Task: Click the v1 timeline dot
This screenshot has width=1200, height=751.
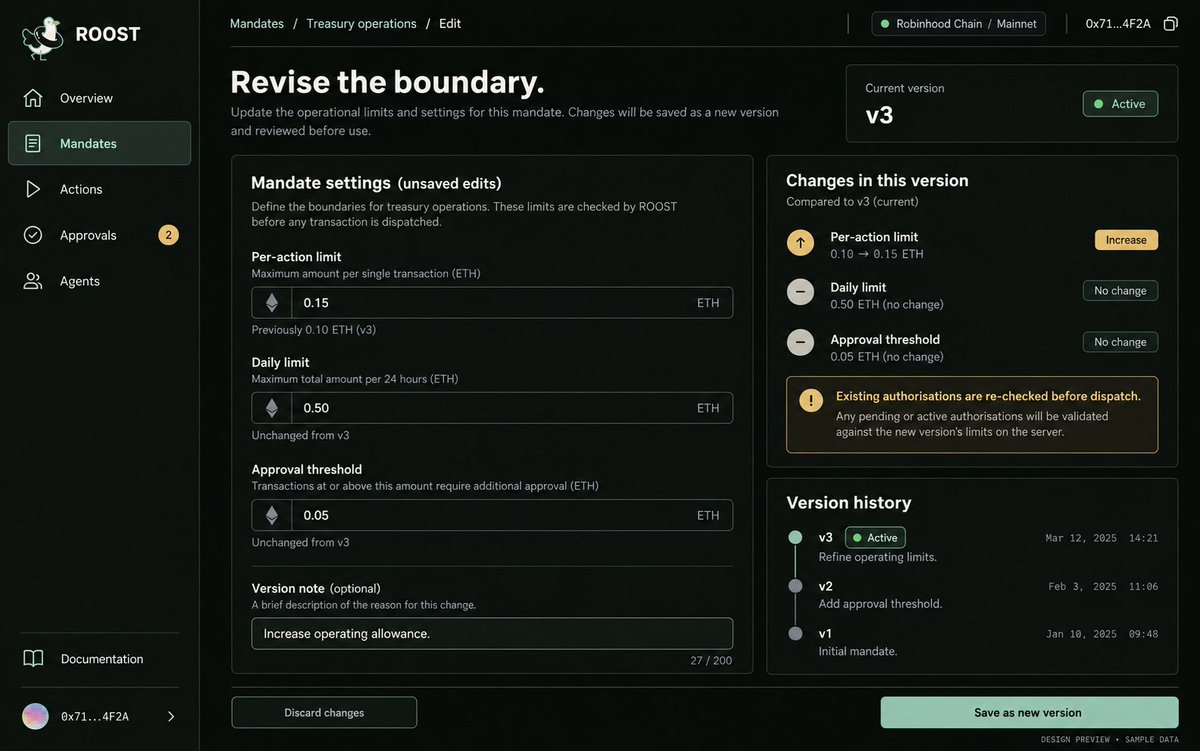Action: [795, 633]
